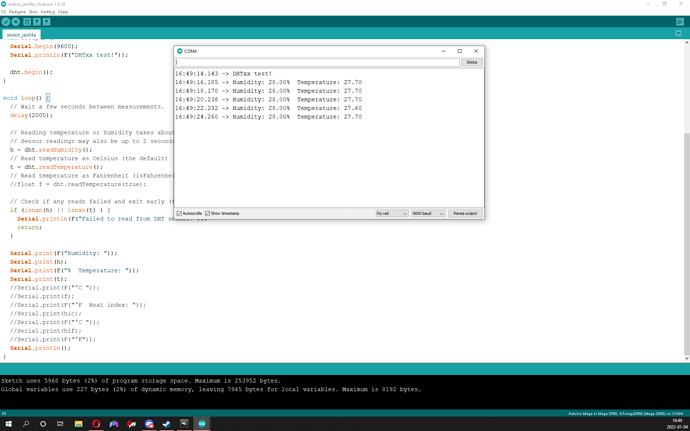Click the Serial.begin(9600); code line
Viewport: 690px width, 431px height.
(44, 46)
